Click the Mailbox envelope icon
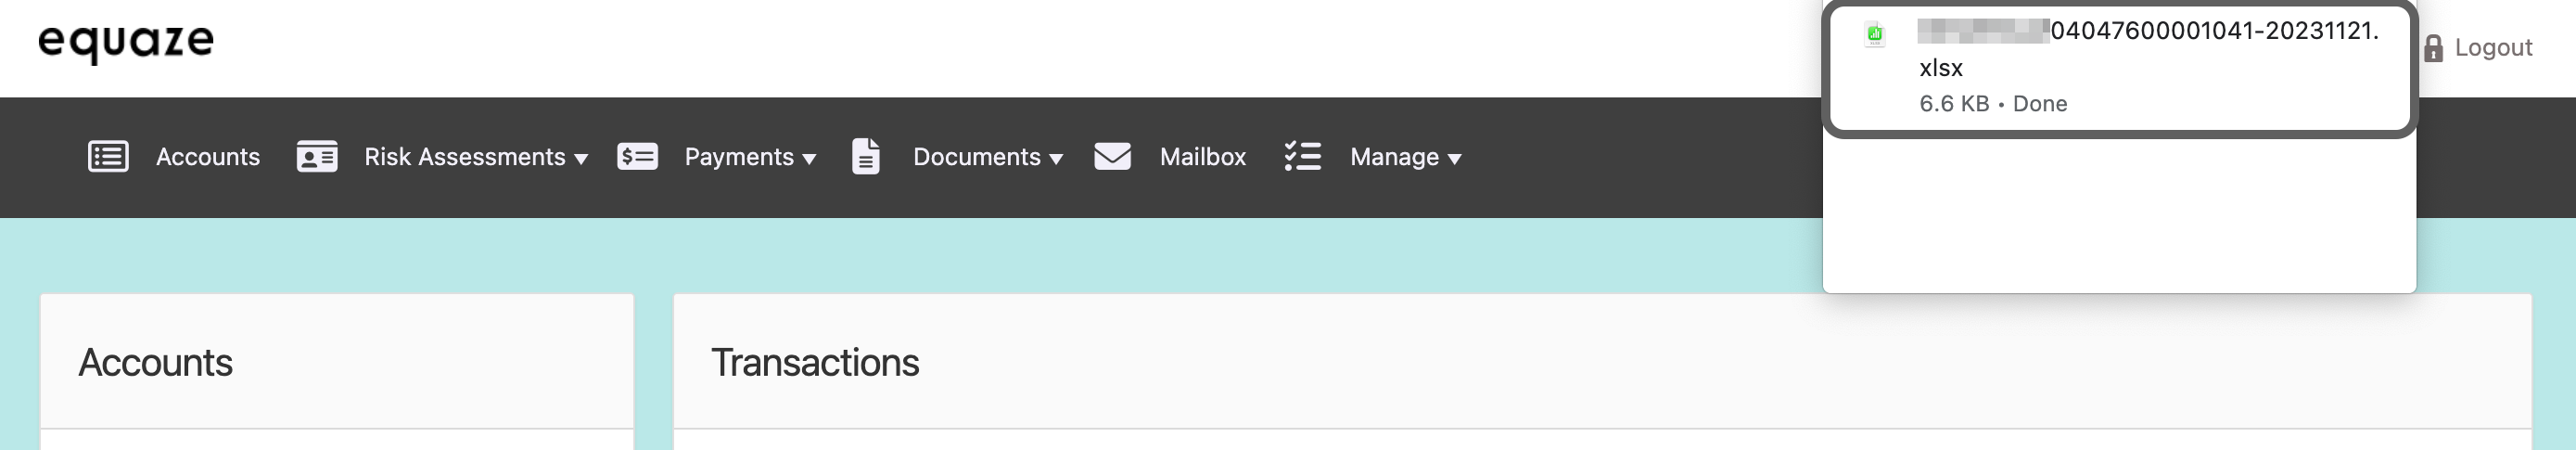 (x=1112, y=157)
